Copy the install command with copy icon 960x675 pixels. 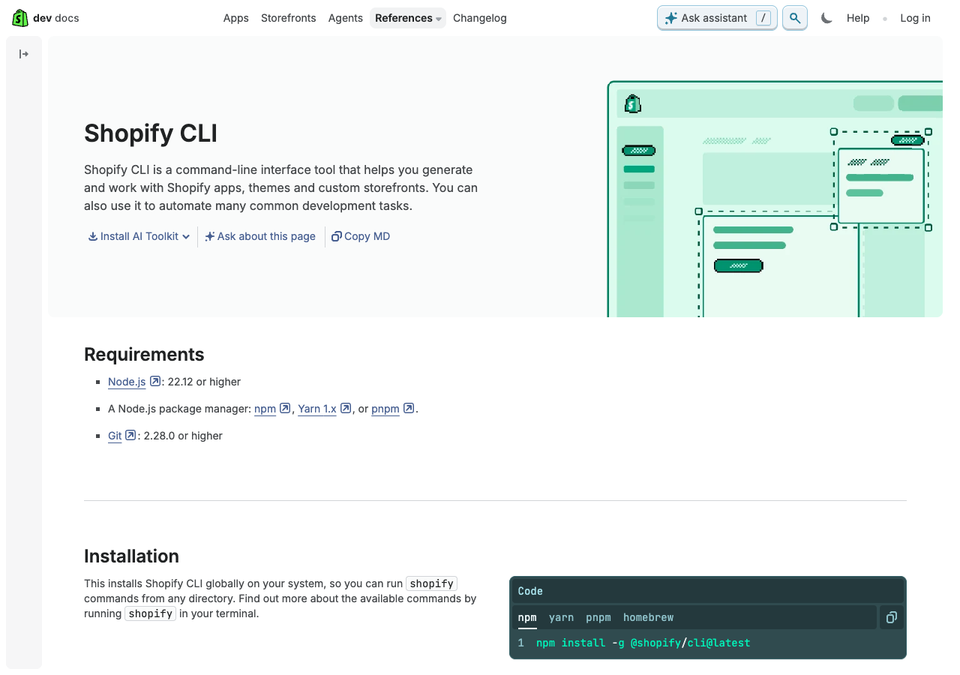[891, 617]
